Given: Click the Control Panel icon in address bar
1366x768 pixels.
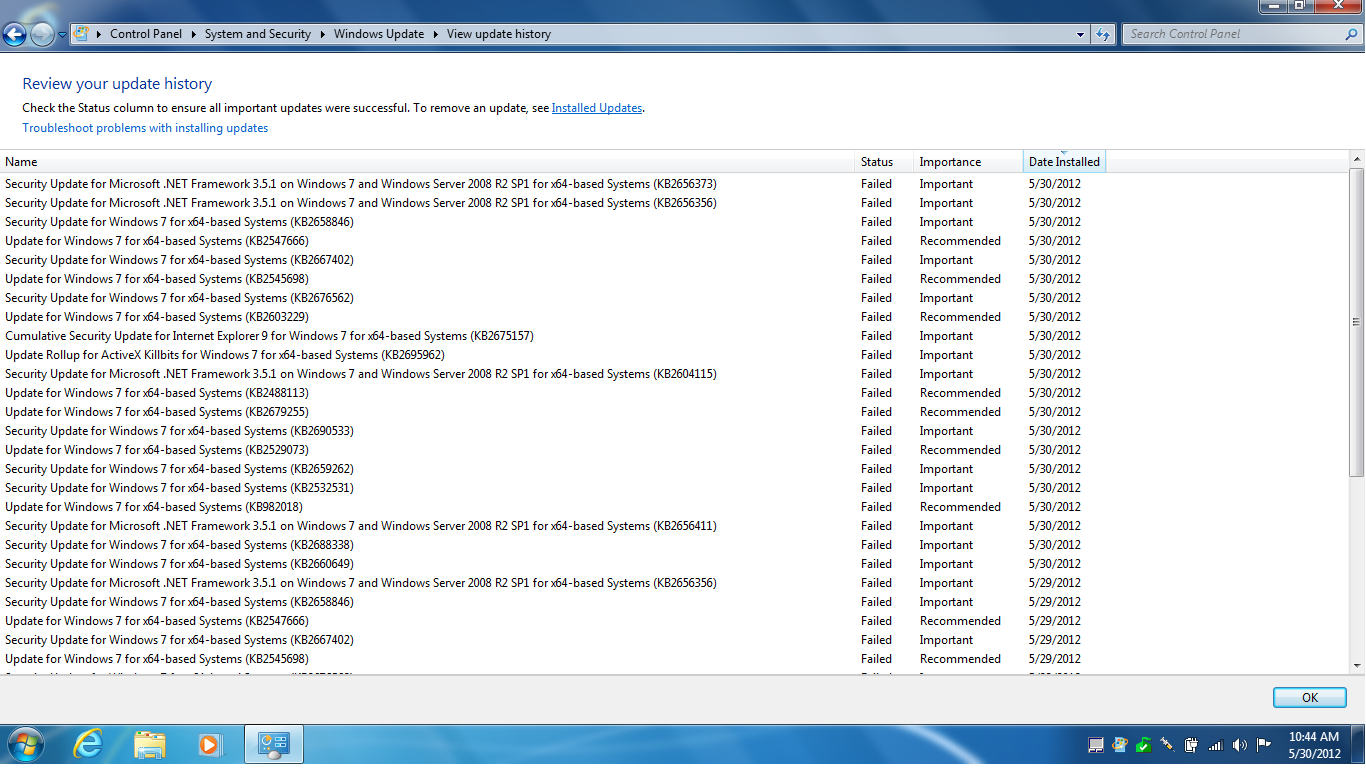Looking at the screenshot, I should tap(82, 34).
